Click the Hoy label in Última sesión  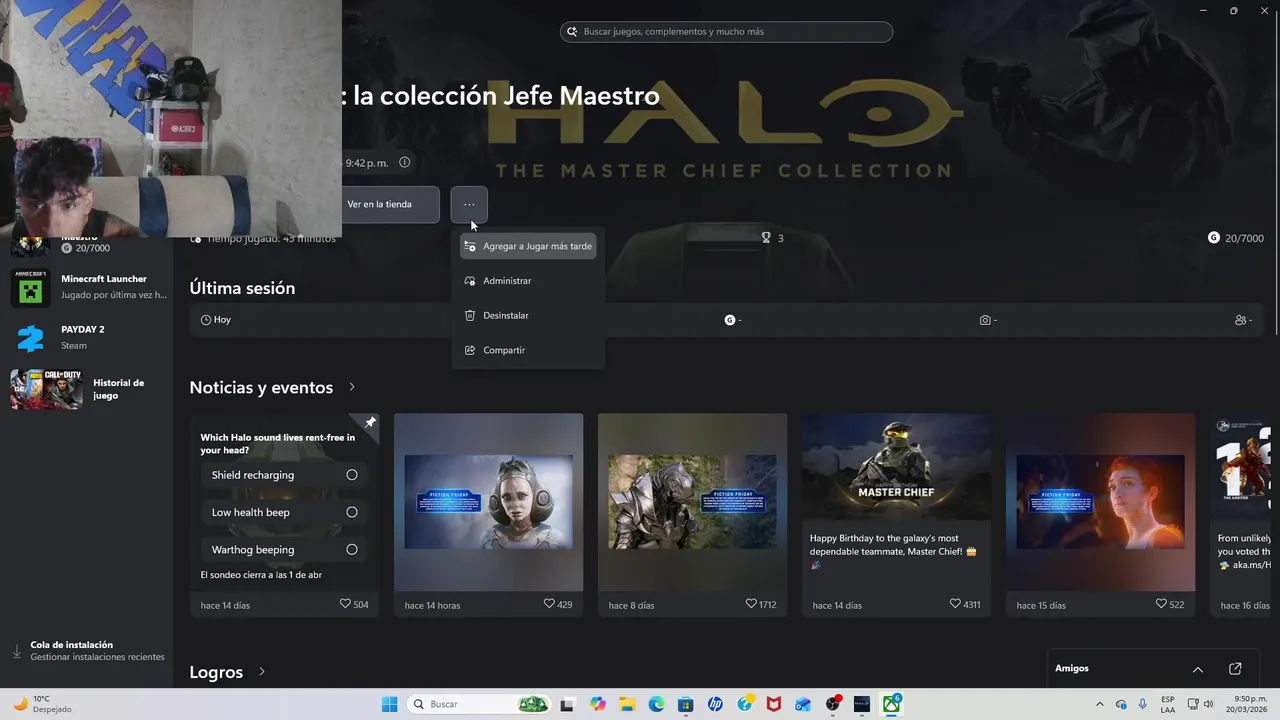click(222, 320)
